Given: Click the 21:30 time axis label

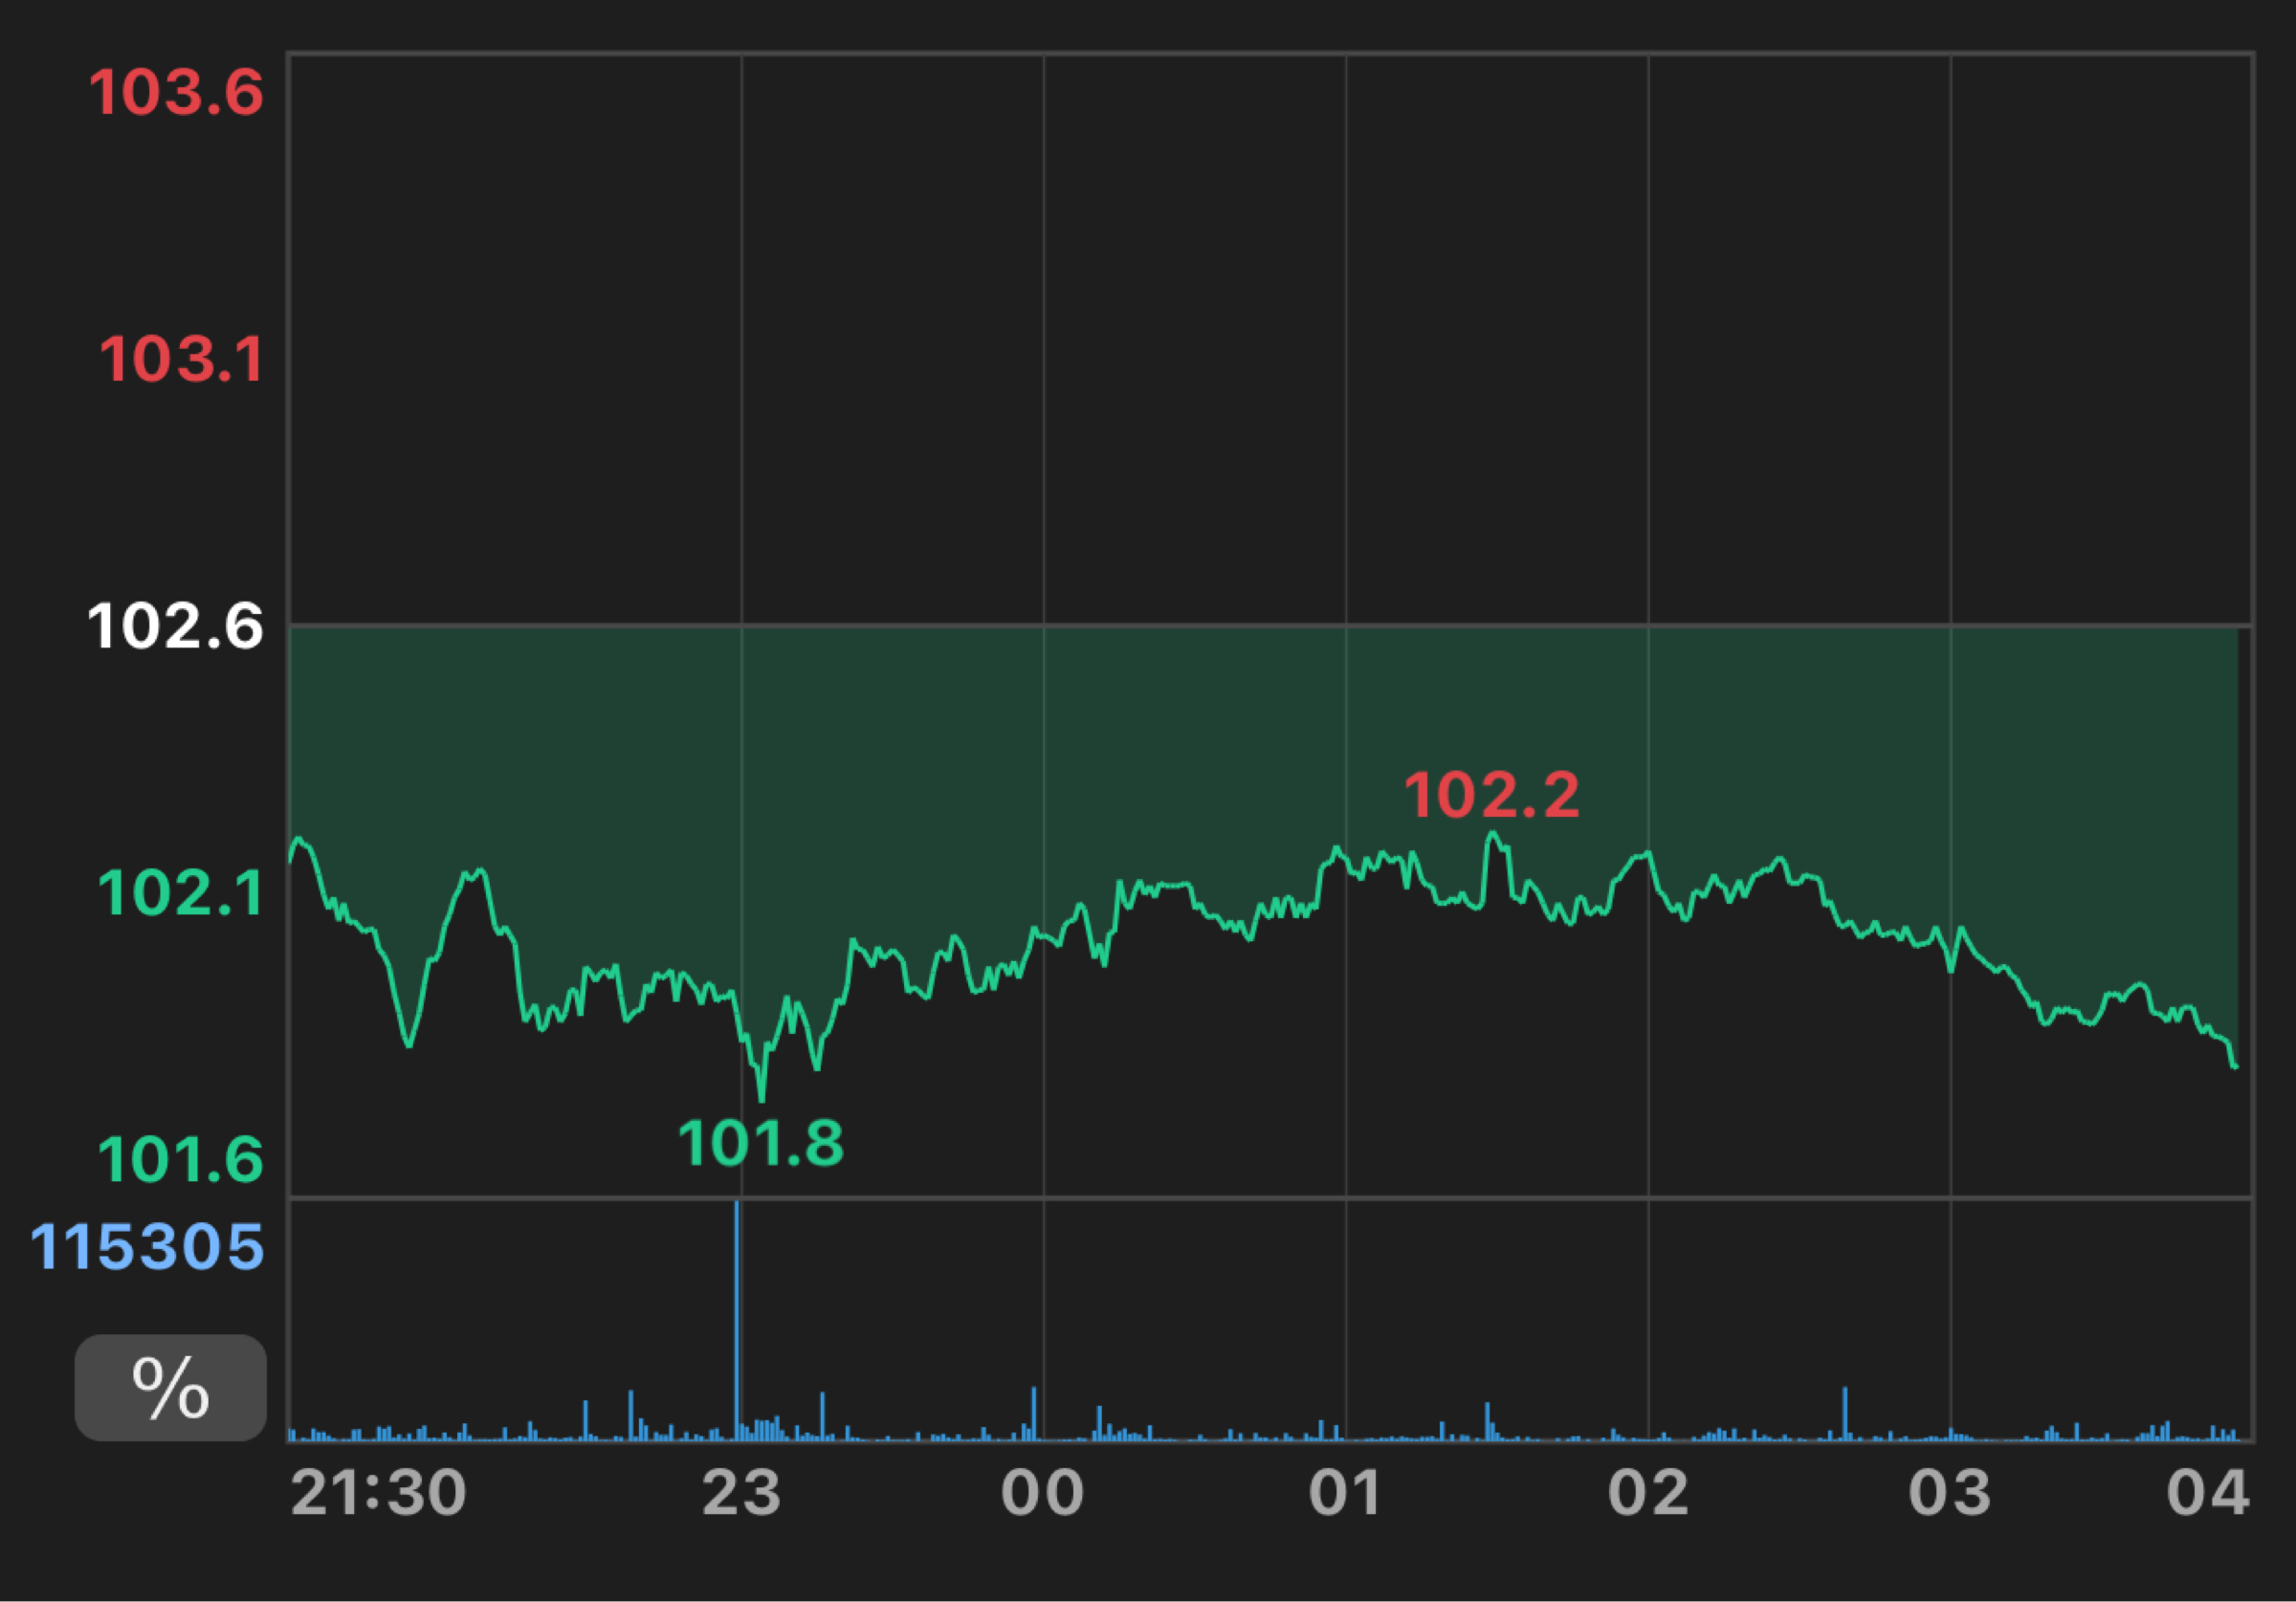Looking at the screenshot, I should click(x=378, y=1493).
